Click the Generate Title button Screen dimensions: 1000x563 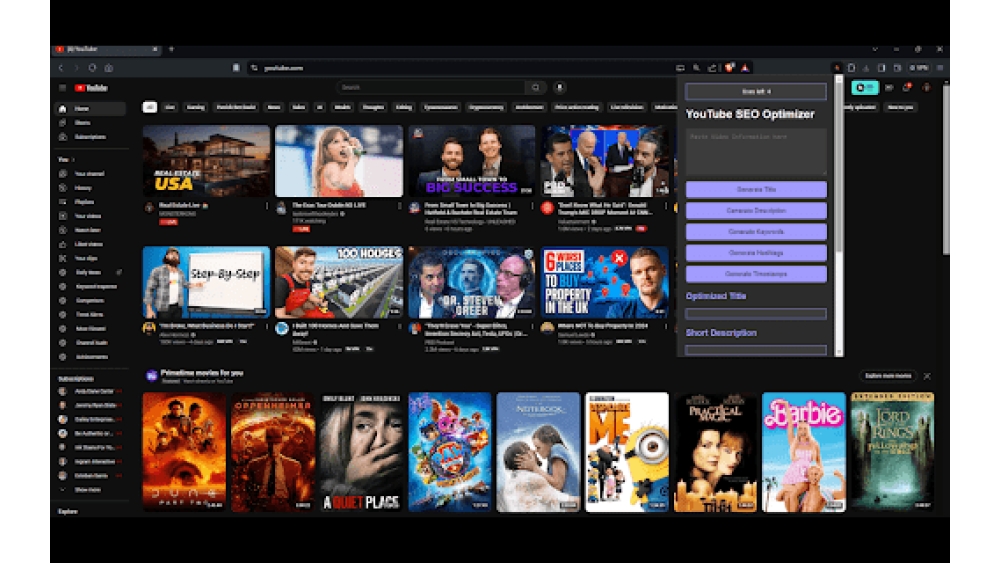point(756,189)
